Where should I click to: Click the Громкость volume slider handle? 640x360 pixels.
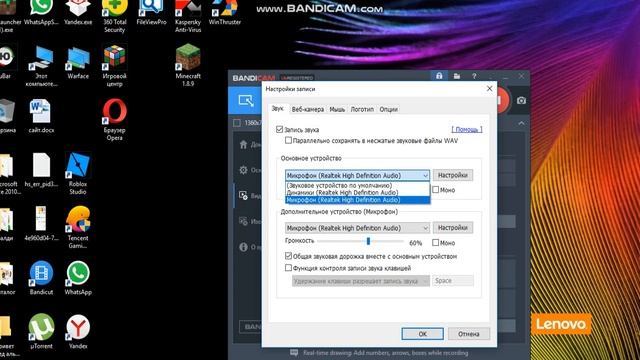click(368, 241)
